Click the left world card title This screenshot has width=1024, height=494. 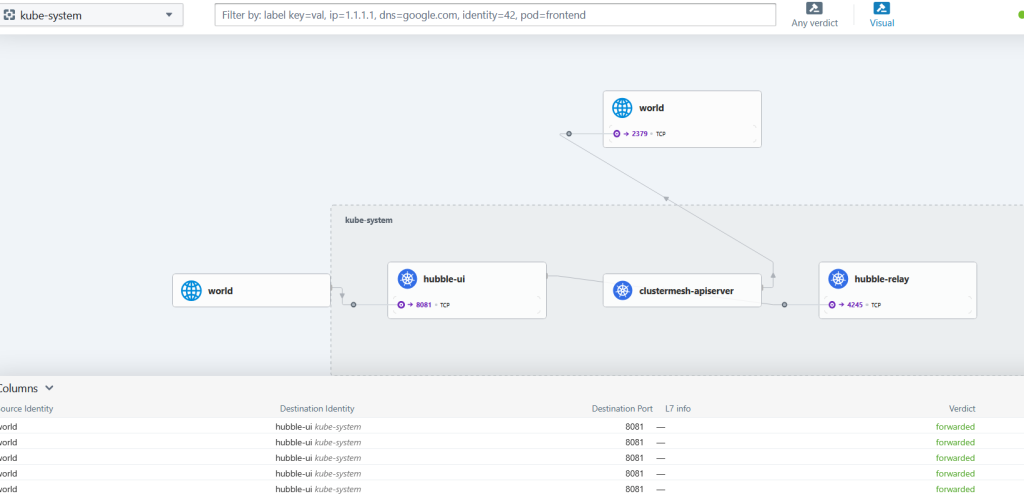coord(221,291)
